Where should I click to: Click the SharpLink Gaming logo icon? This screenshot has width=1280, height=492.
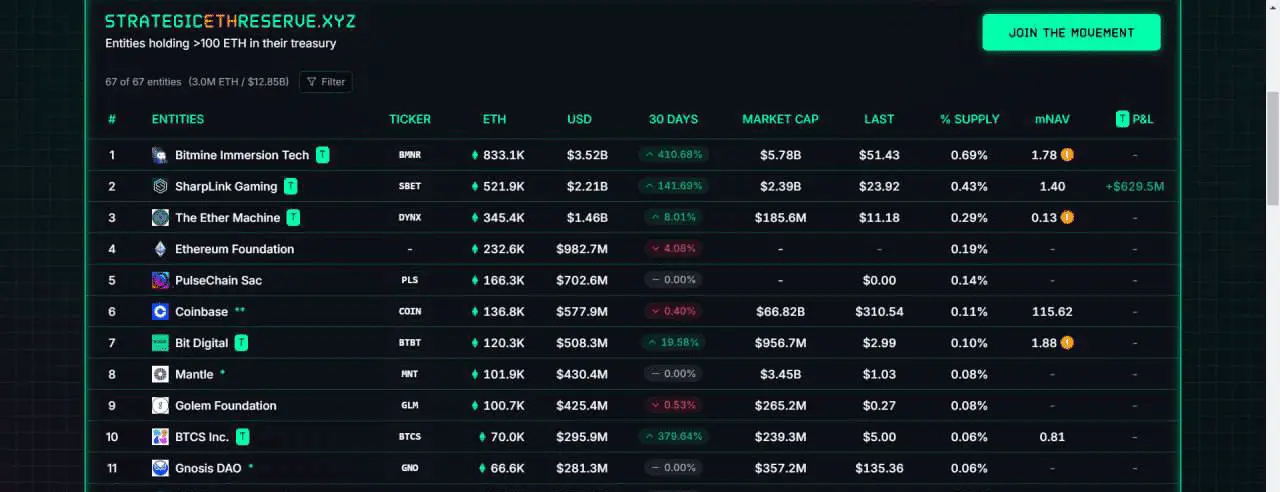(160, 186)
